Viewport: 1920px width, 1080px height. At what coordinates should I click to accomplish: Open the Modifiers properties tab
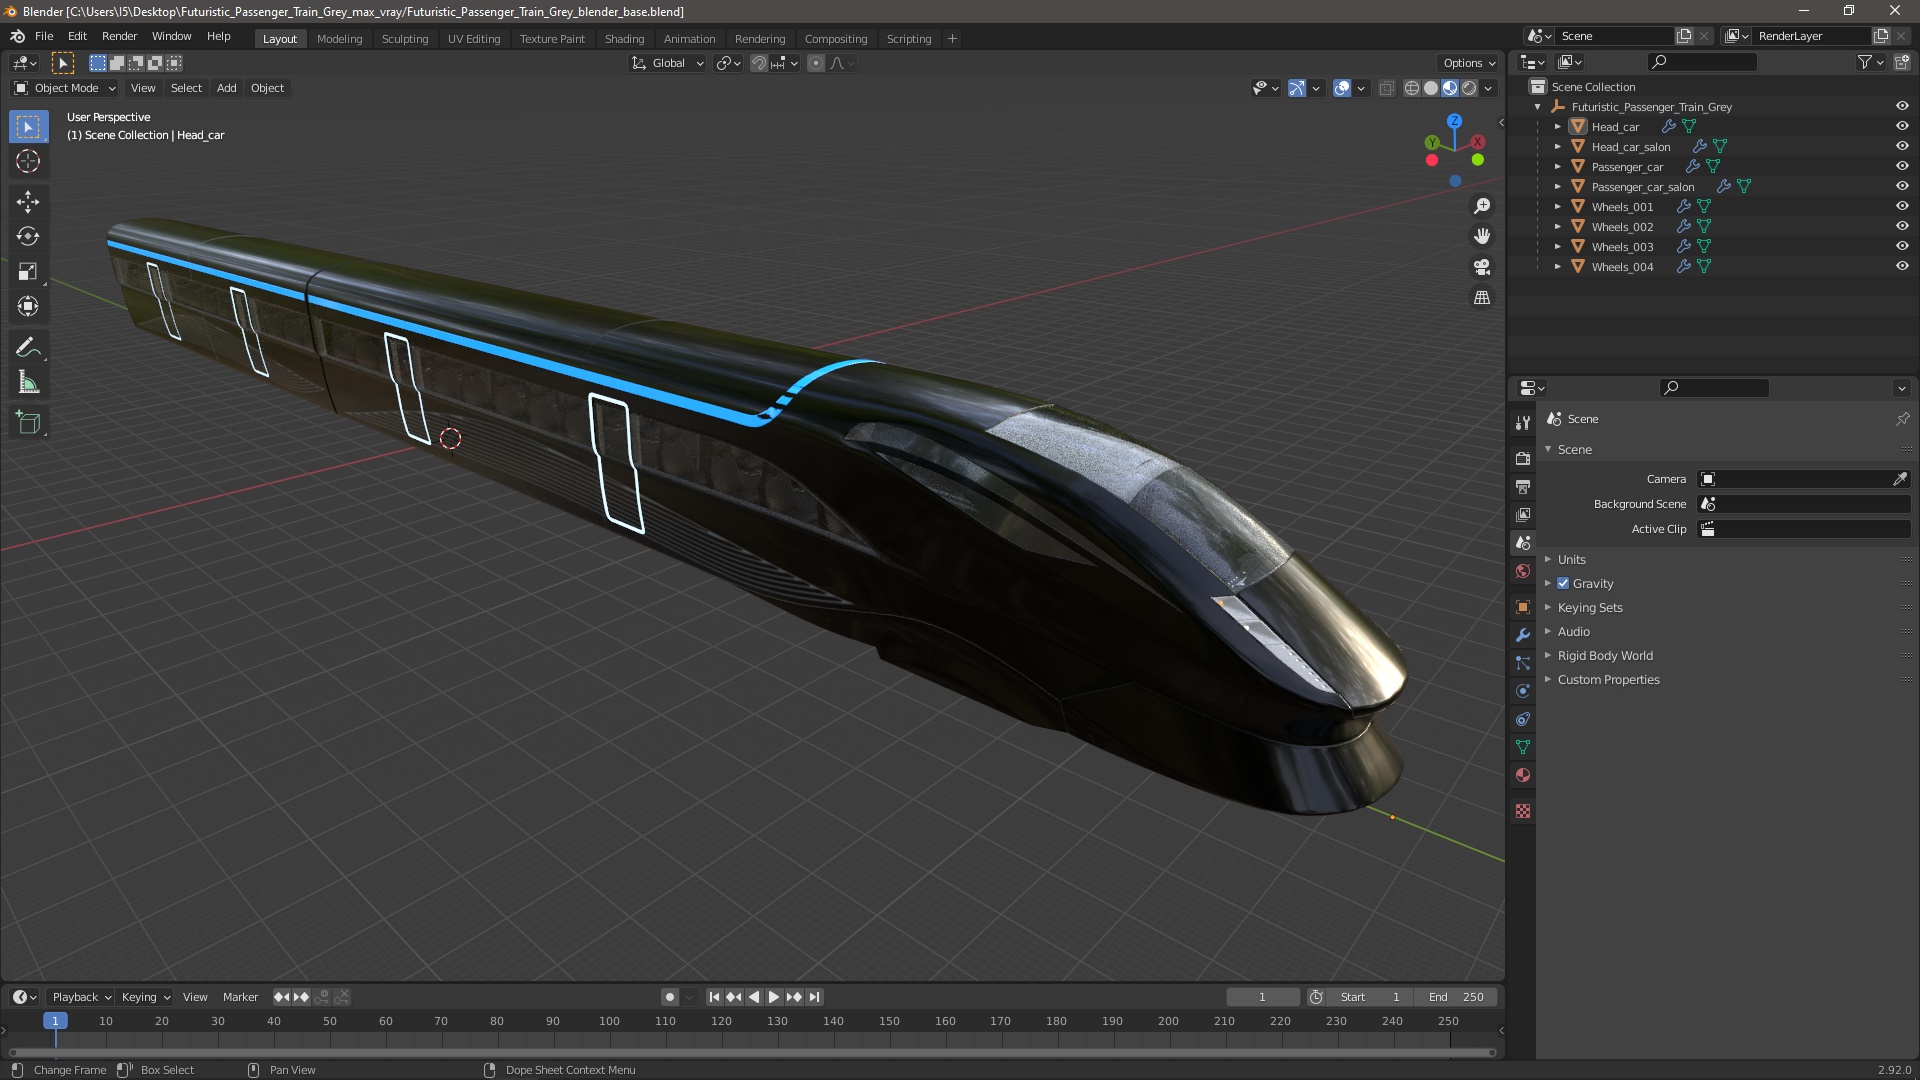coord(1523,635)
